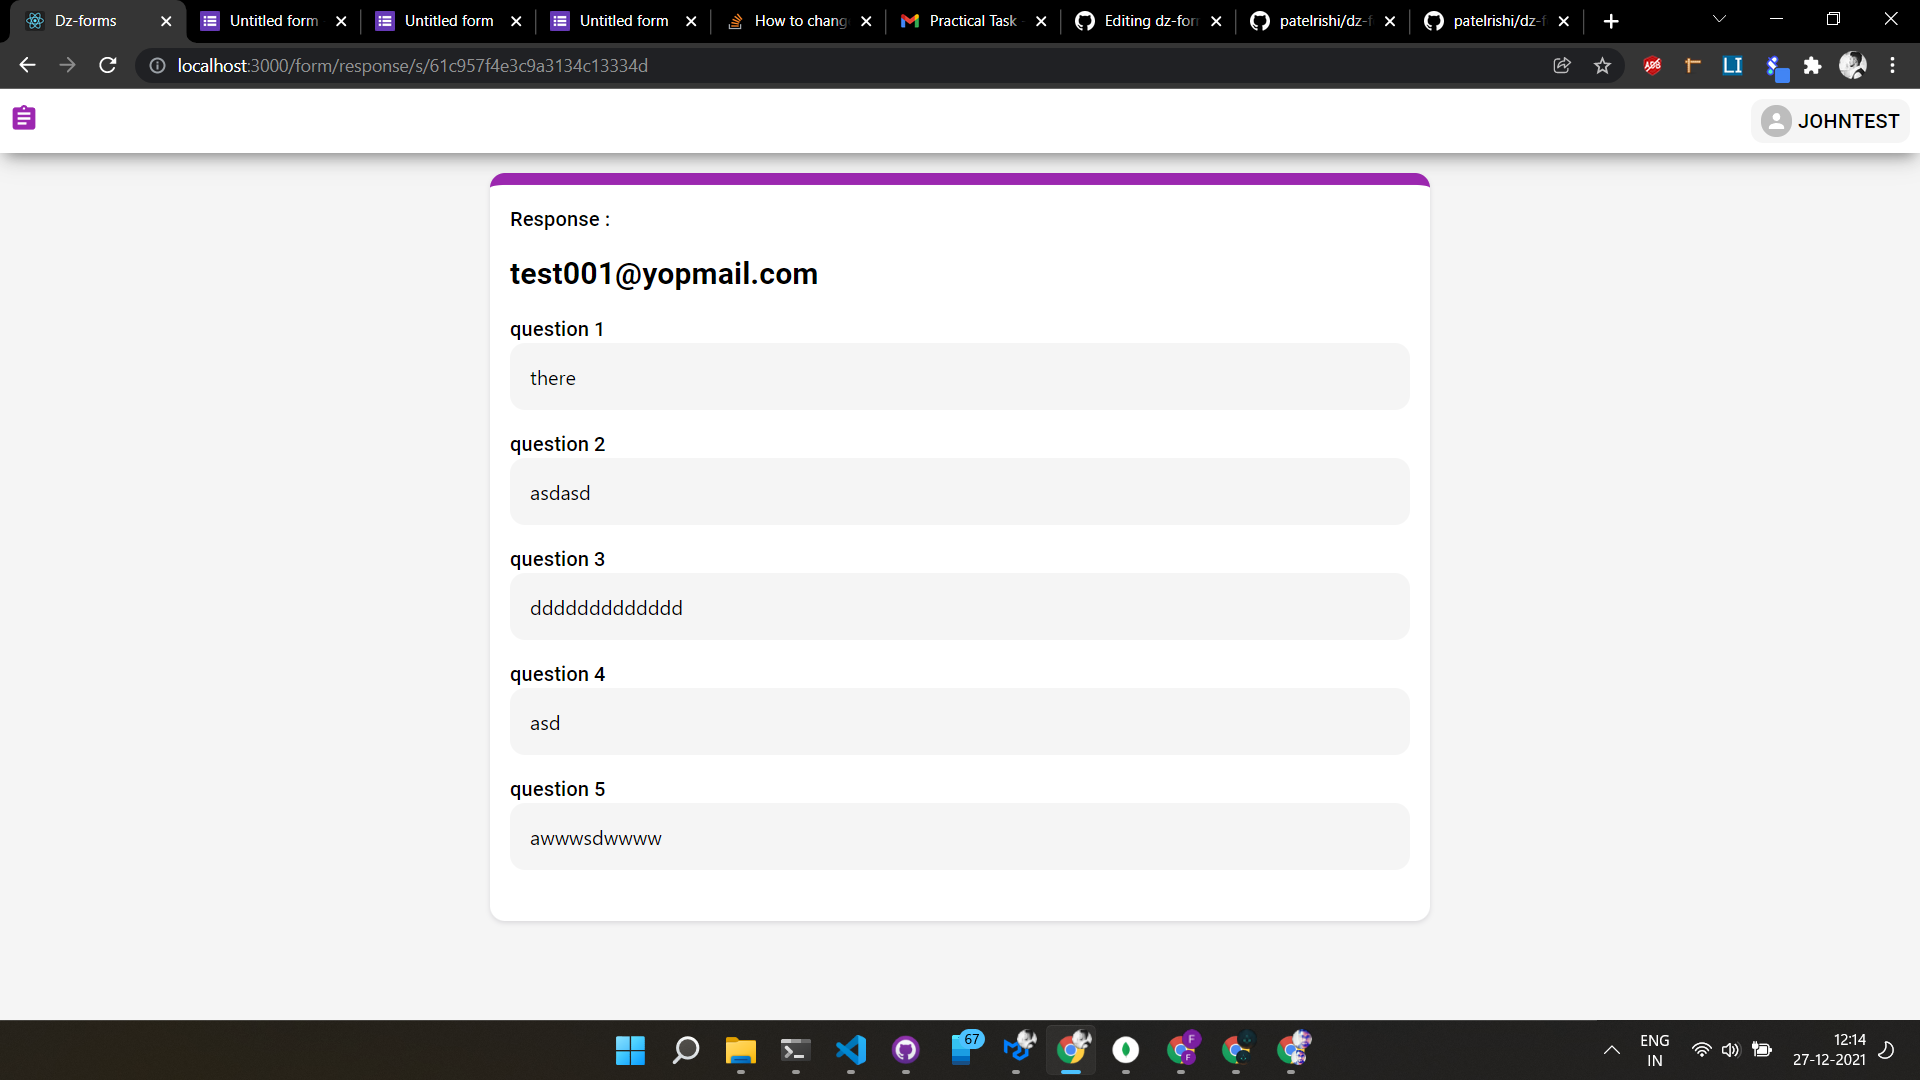Image resolution: width=1920 pixels, height=1080 pixels.
Task: Open GitHub Desktop from the taskbar
Action: [906, 1050]
